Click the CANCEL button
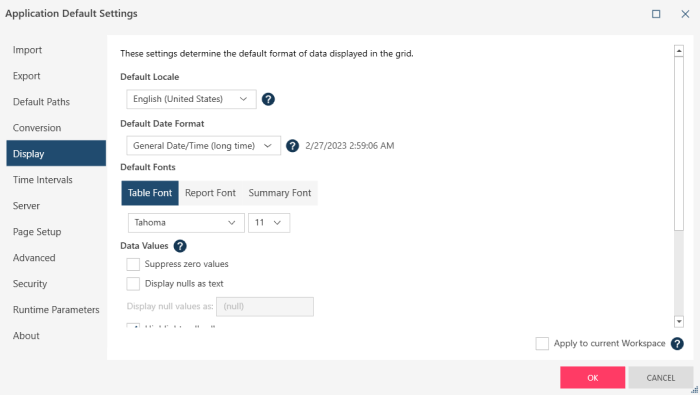 coord(661,378)
